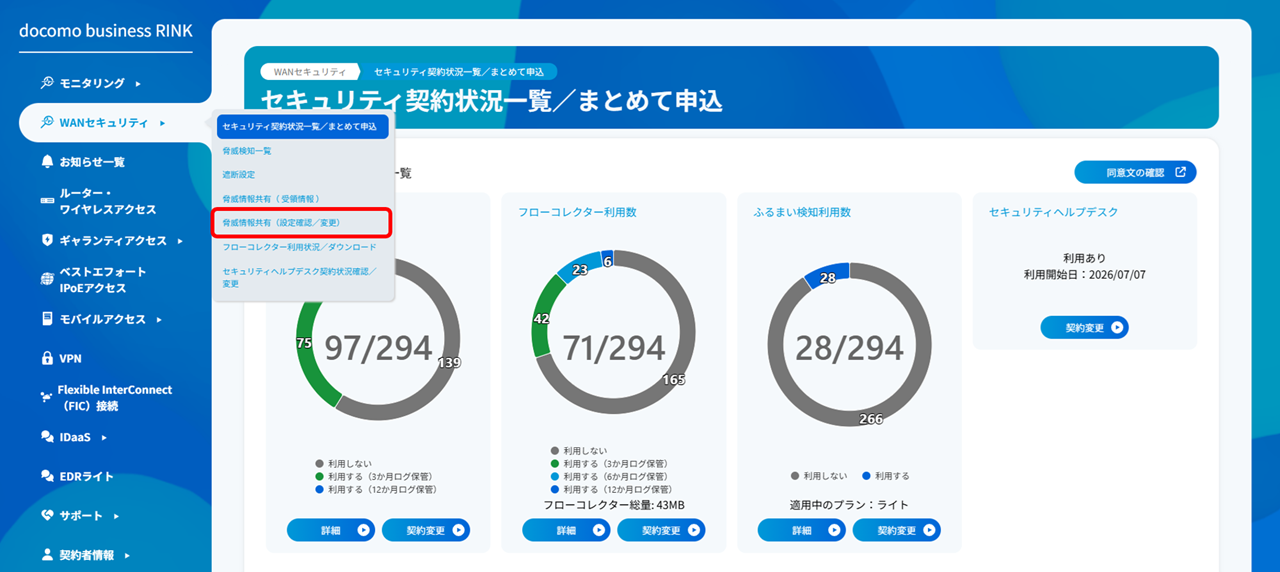Click the bell icon beside お知らせ一覧
Viewport: 1280px width, 572px height.
click(47, 162)
